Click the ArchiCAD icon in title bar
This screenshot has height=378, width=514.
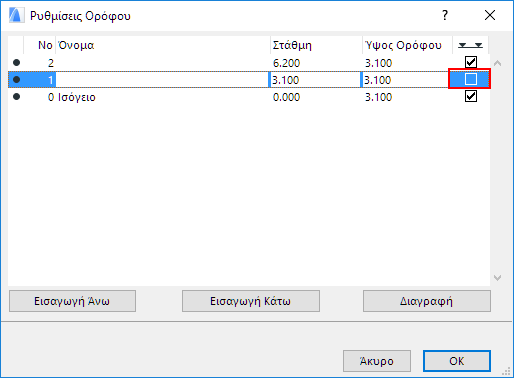[x=16, y=15]
